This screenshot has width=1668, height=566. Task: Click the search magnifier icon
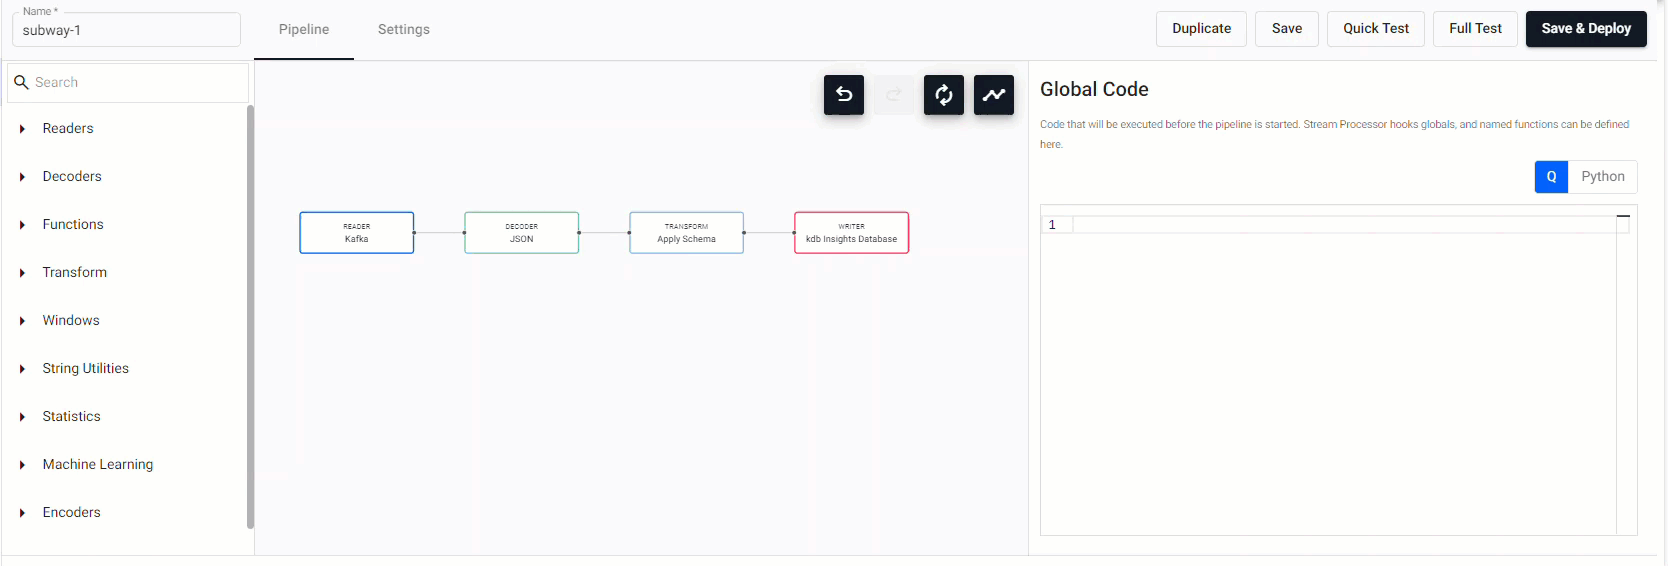tap(21, 82)
